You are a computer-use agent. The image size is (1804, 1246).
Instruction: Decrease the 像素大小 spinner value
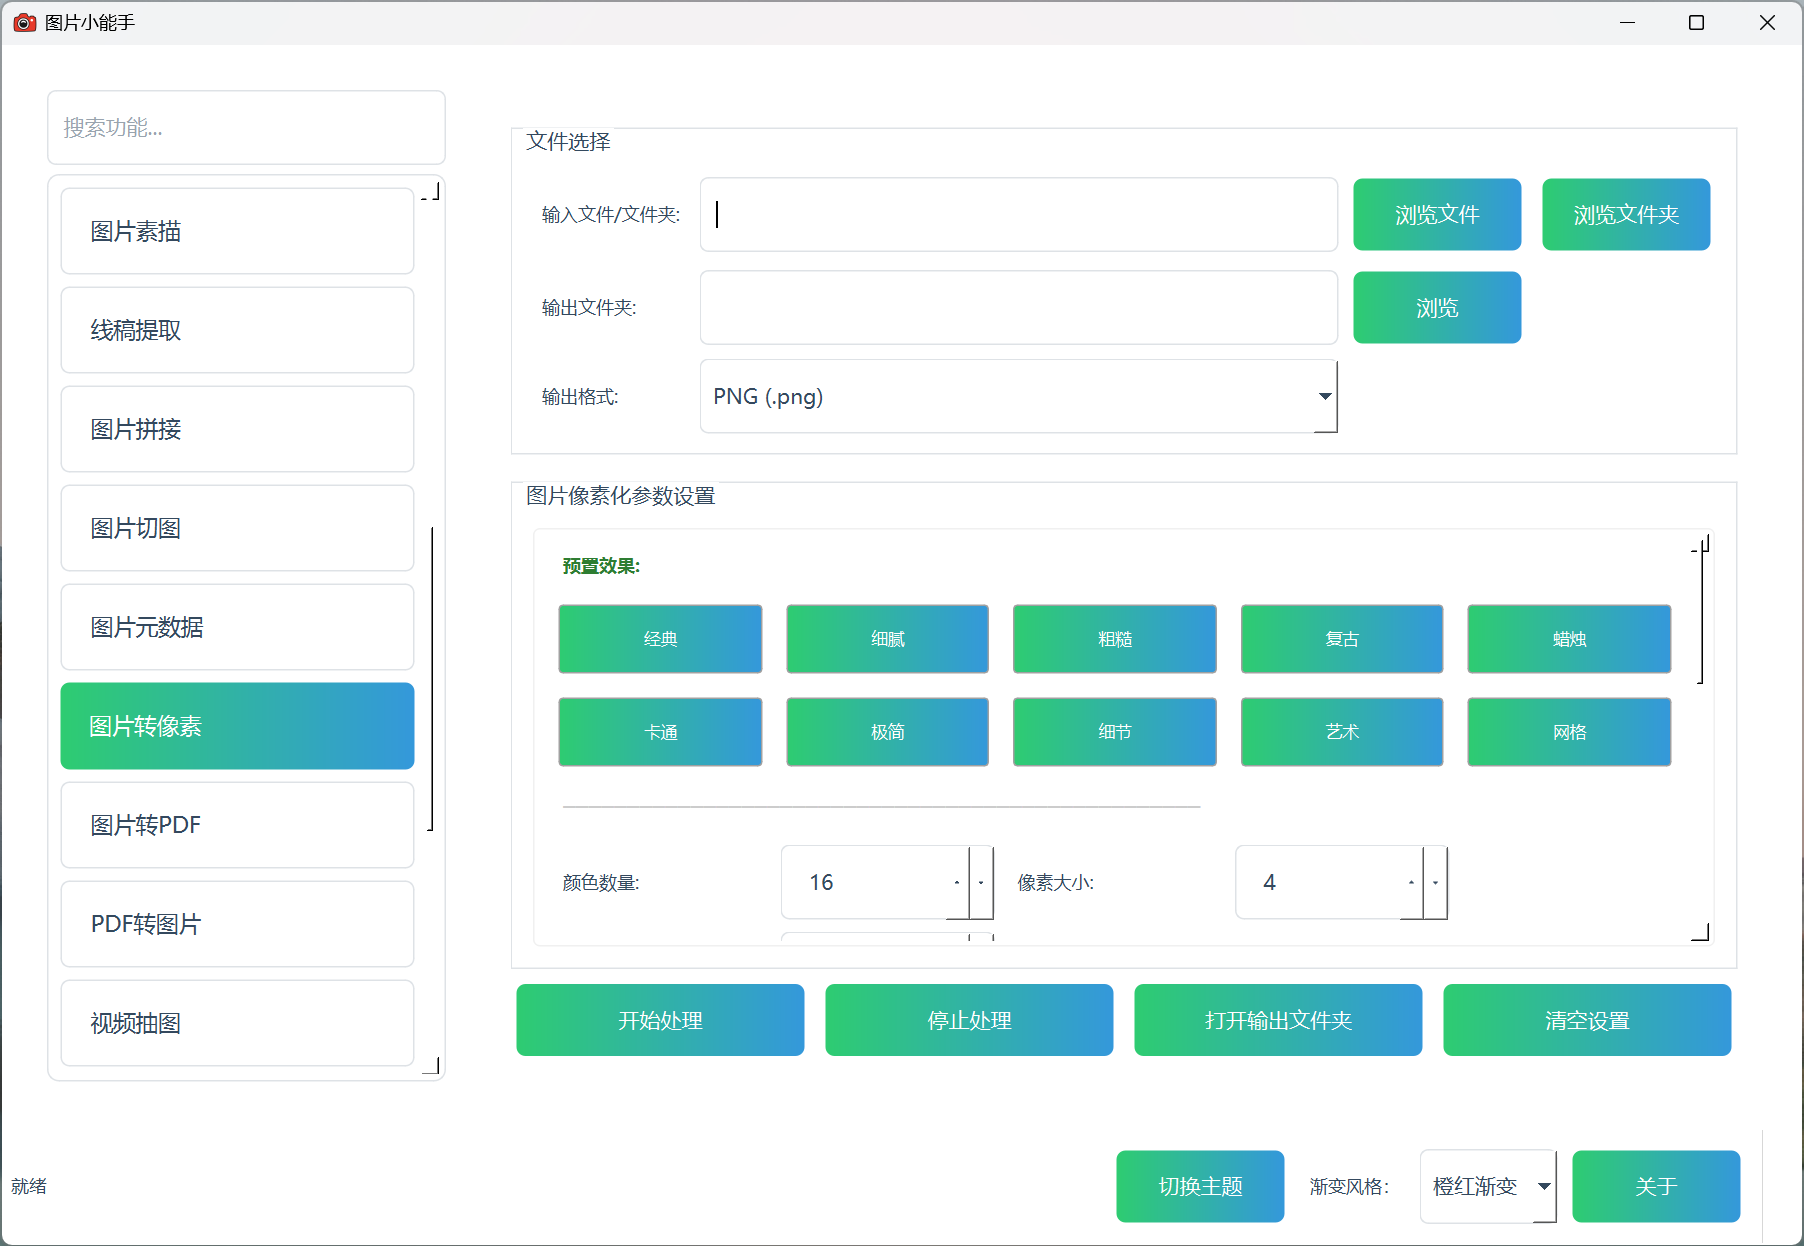click(1435, 882)
